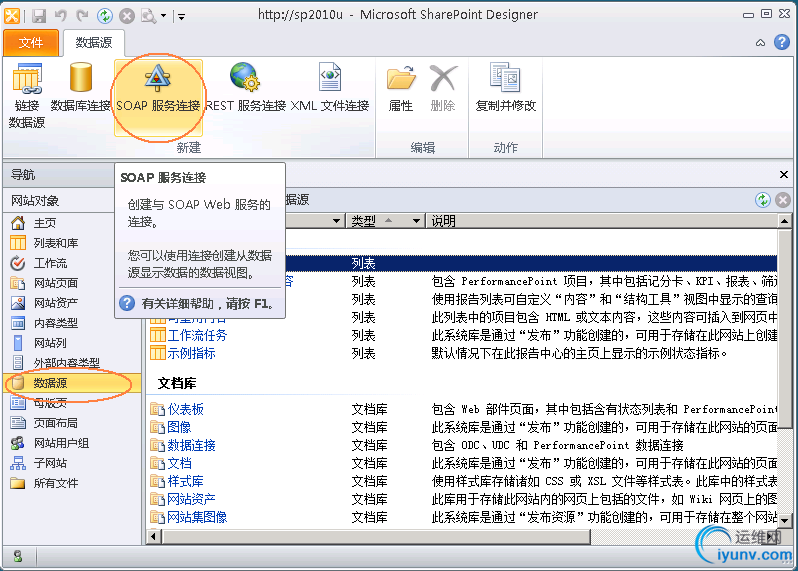The width and height of the screenshot is (798, 571).
Task: Create a REST 服务连接
Action: pos(246,87)
